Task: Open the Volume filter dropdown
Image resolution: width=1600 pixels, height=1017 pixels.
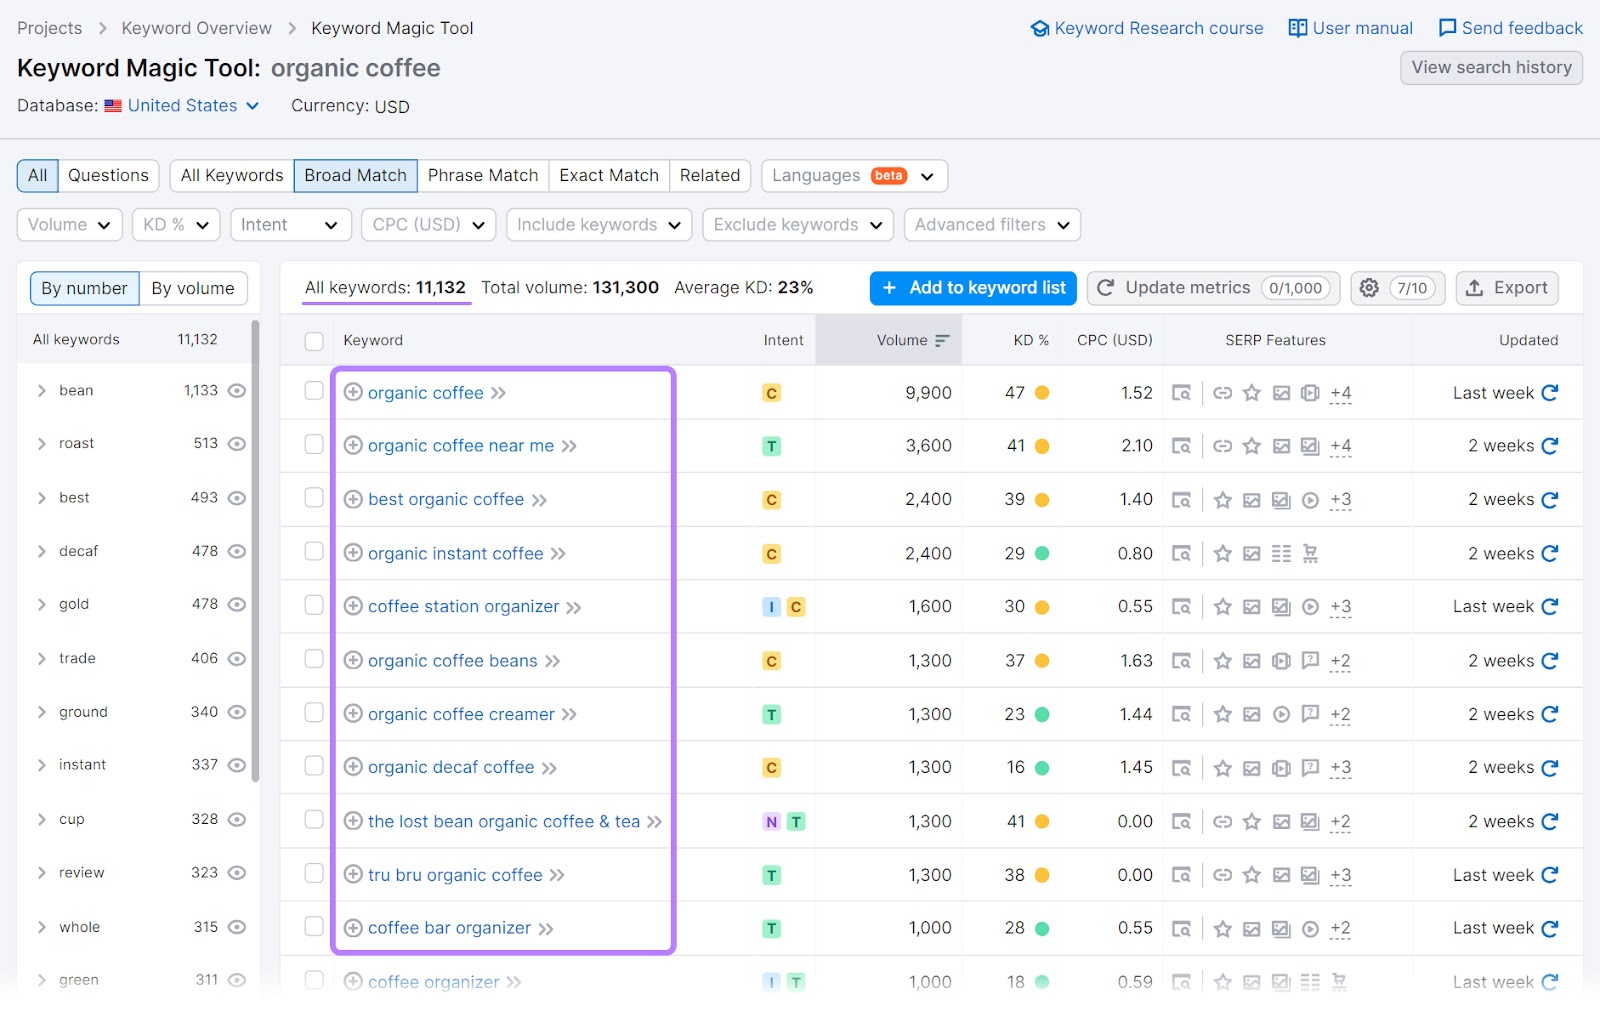Action: pos(69,225)
